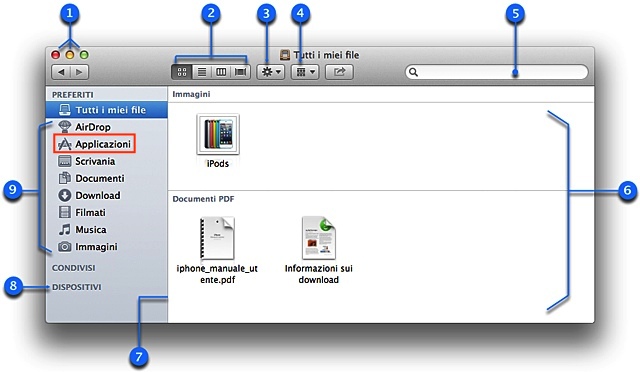
Task: Click the Scrivania desktop icon
Action: [x=64, y=161]
